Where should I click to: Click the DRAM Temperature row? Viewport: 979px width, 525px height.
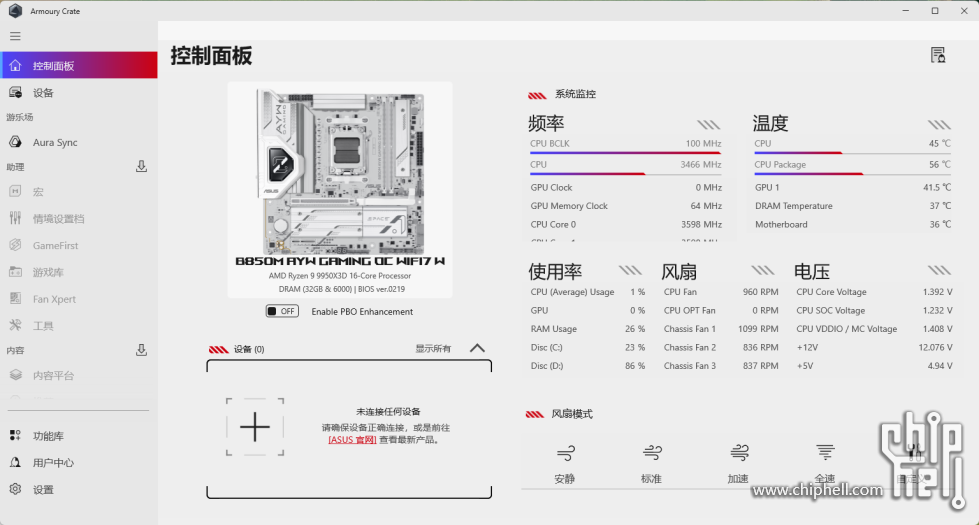pos(853,205)
